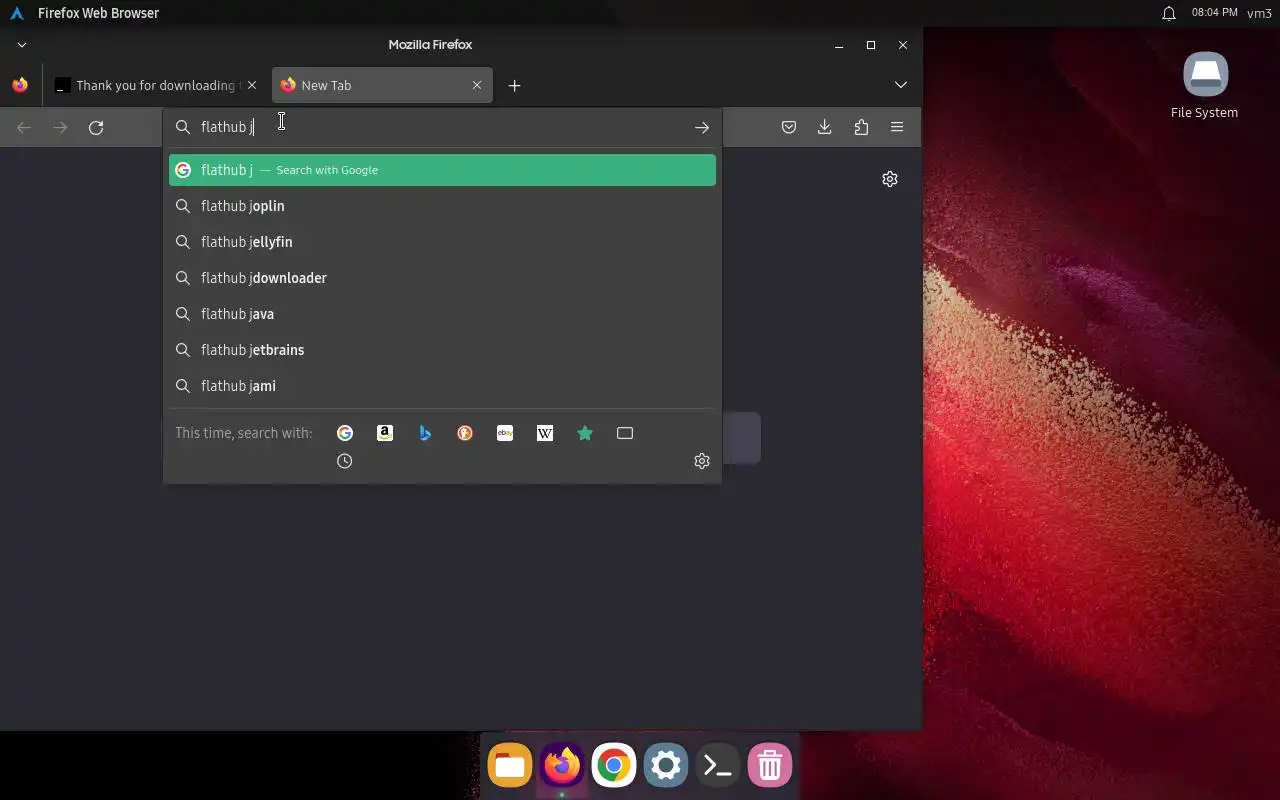Open the Firefox View pinned icon

20,86
